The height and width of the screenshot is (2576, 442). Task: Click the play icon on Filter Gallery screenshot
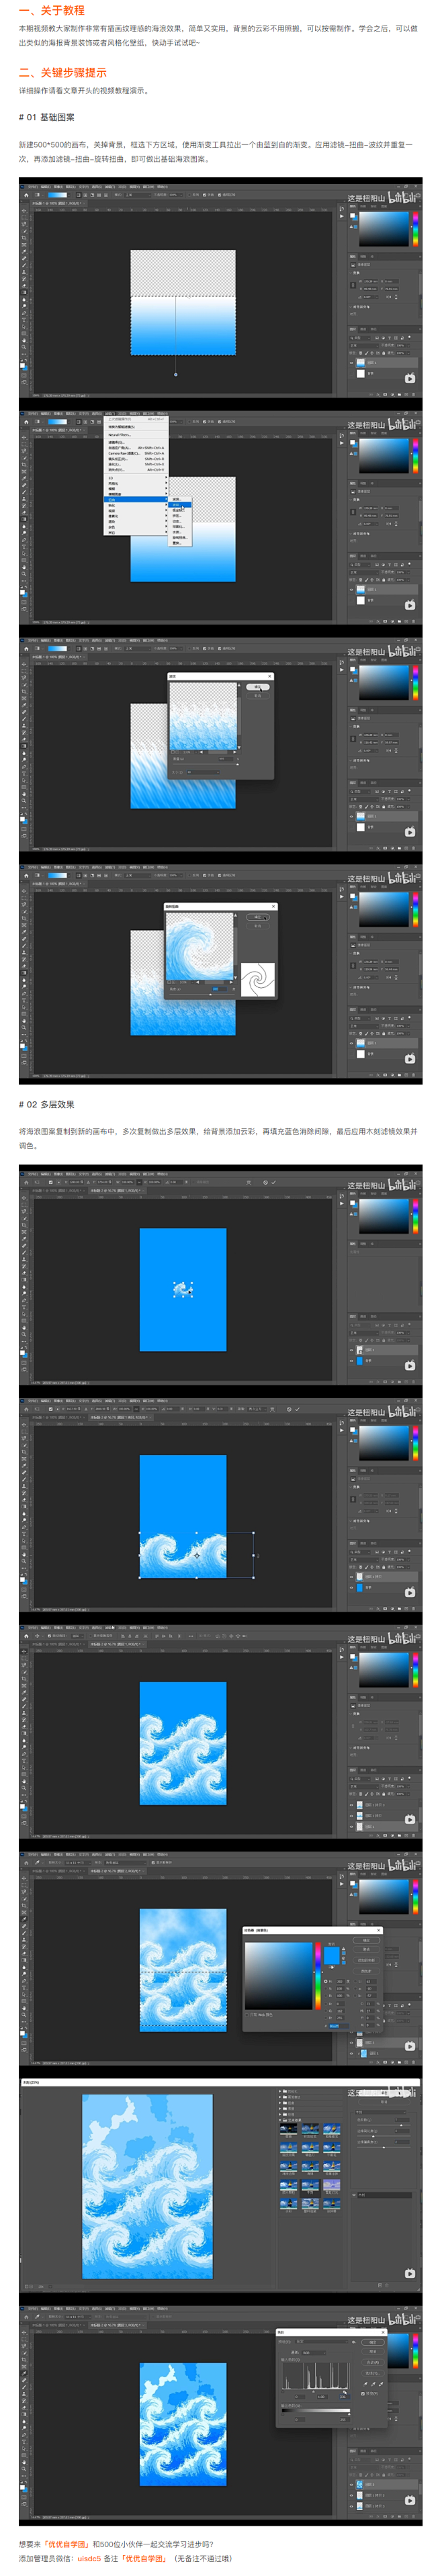[x=410, y=2273]
